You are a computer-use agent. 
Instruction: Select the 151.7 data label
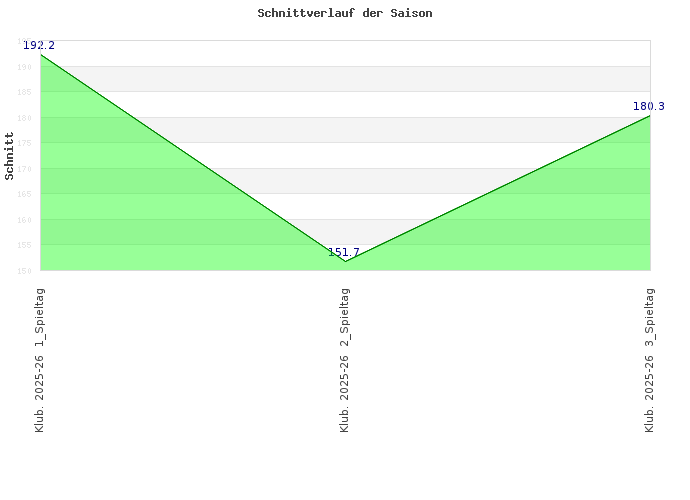click(344, 252)
